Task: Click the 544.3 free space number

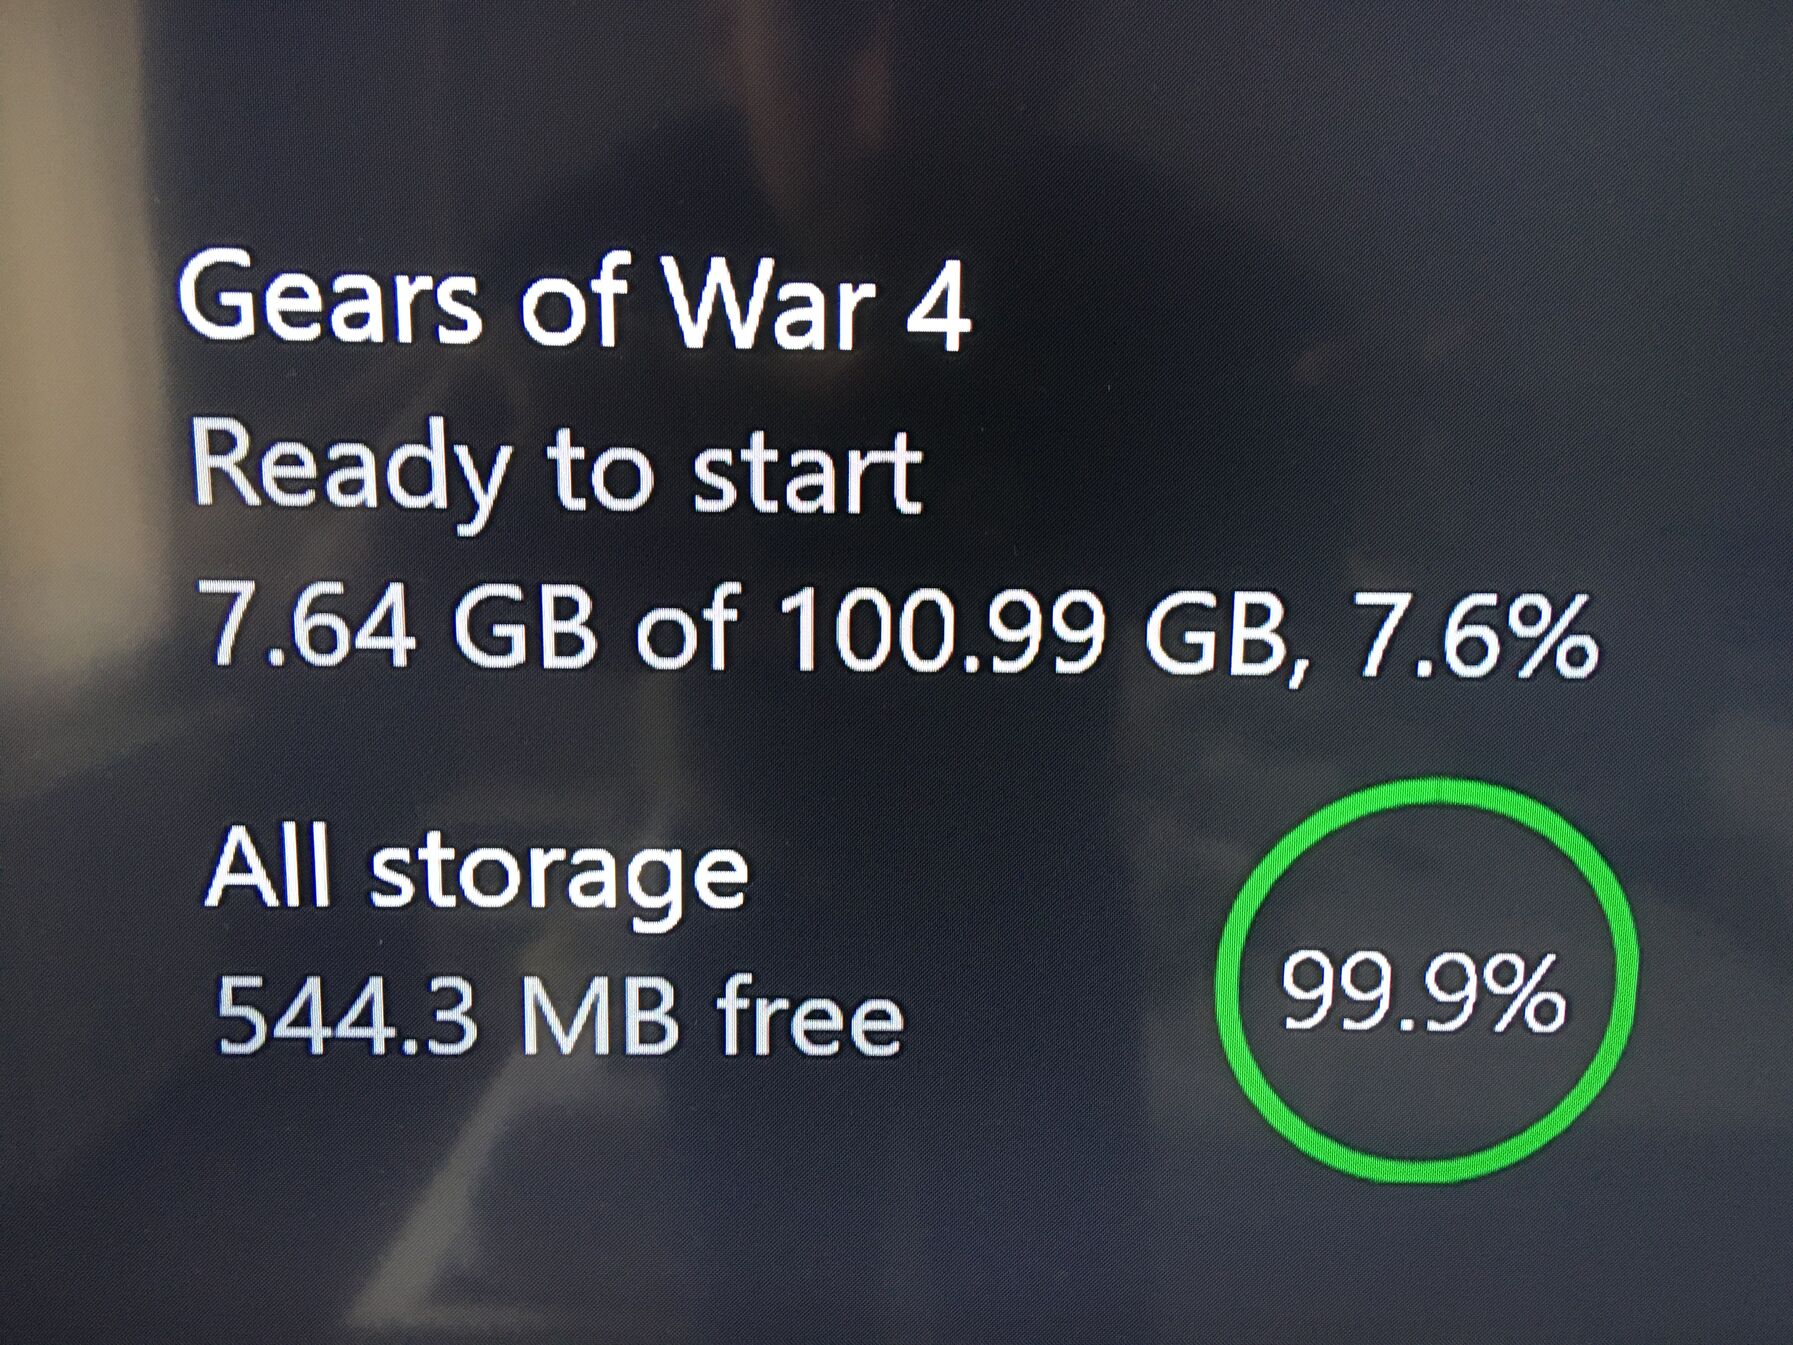Action: tap(346, 1017)
